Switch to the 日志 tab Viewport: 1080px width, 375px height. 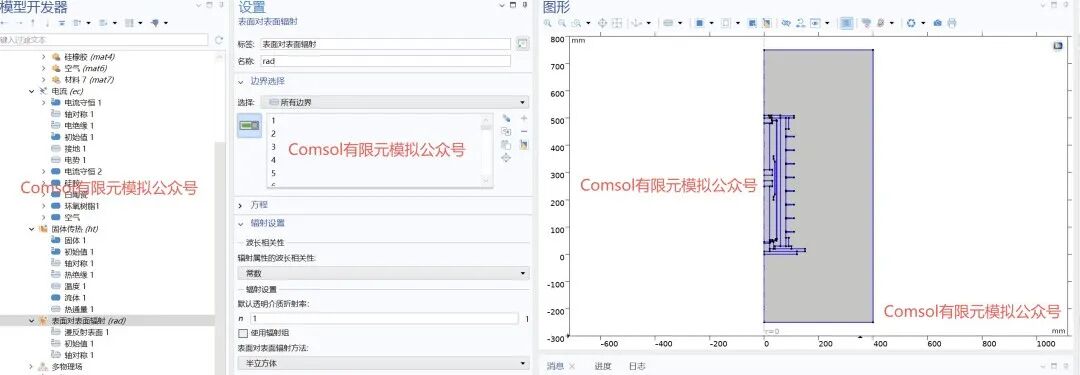pos(637,366)
